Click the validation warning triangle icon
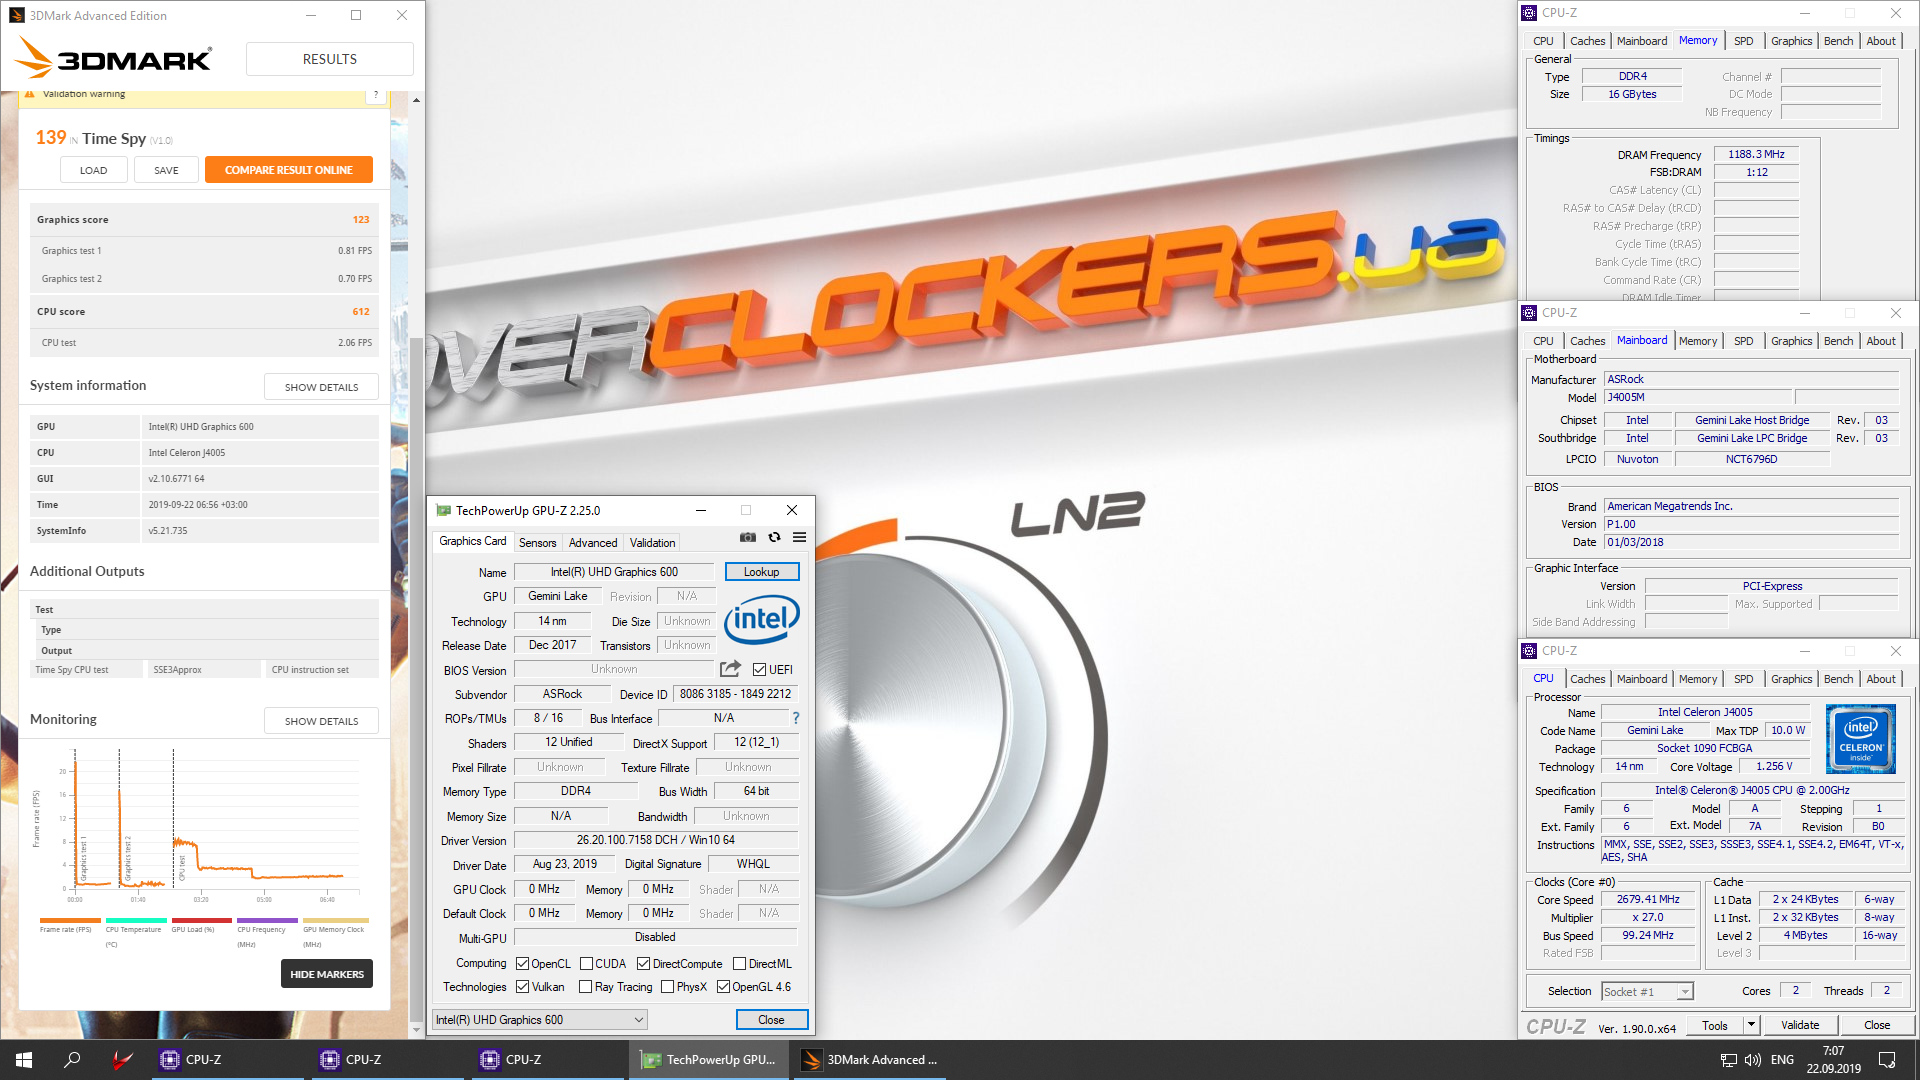 point(30,94)
